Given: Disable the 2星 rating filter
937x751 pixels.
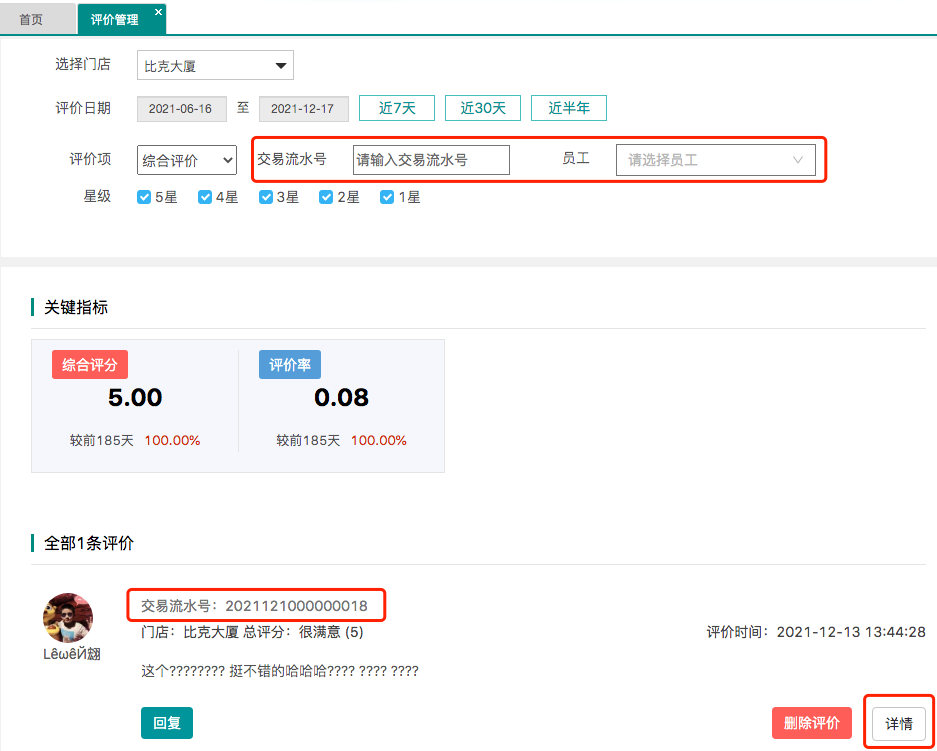Looking at the screenshot, I should click(326, 197).
